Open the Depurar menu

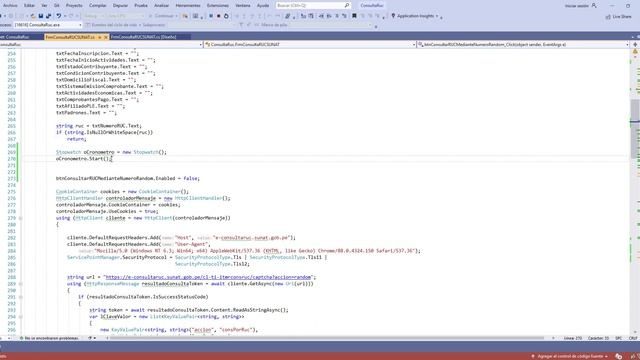tap(120, 6)
